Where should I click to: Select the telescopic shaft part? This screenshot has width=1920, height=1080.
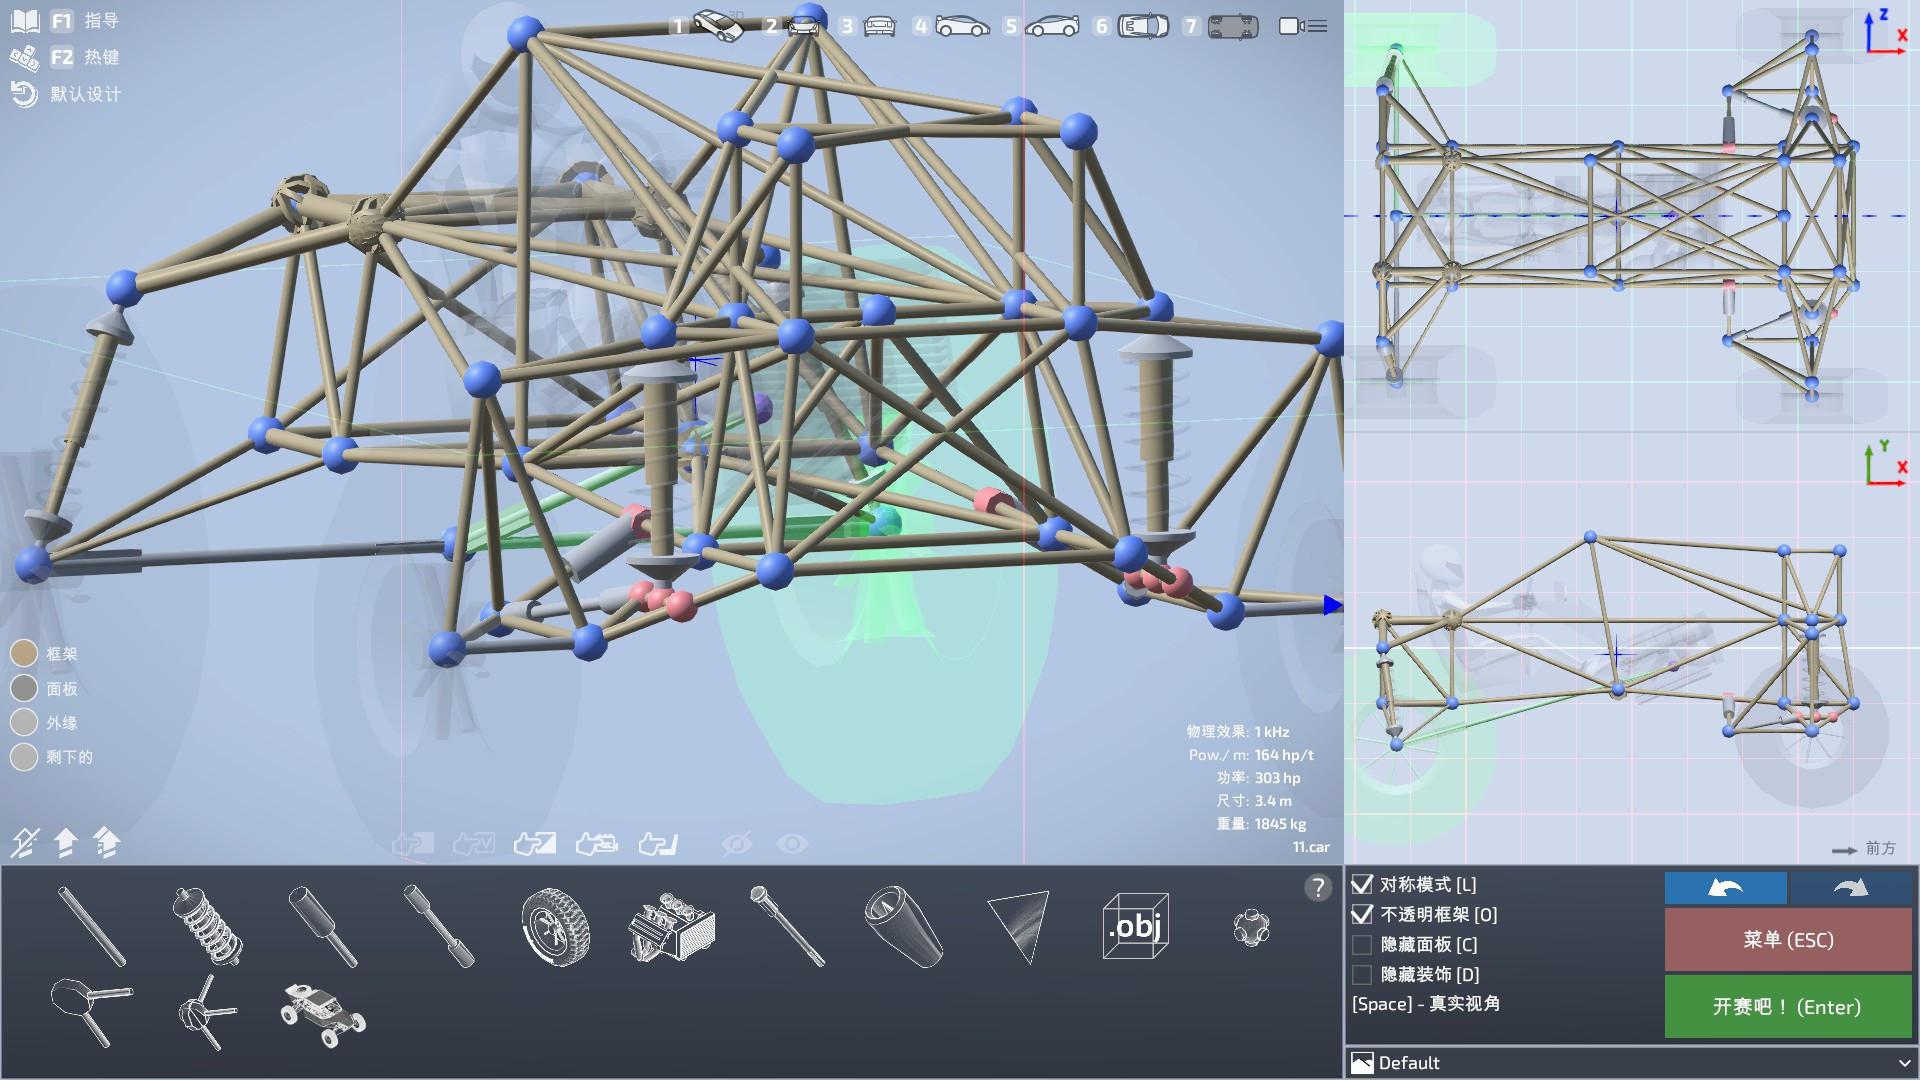point(439,926)
